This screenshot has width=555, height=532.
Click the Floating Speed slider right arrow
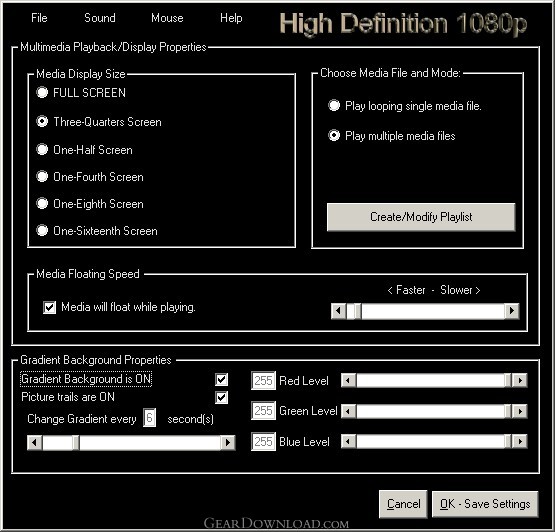(512, 311)
